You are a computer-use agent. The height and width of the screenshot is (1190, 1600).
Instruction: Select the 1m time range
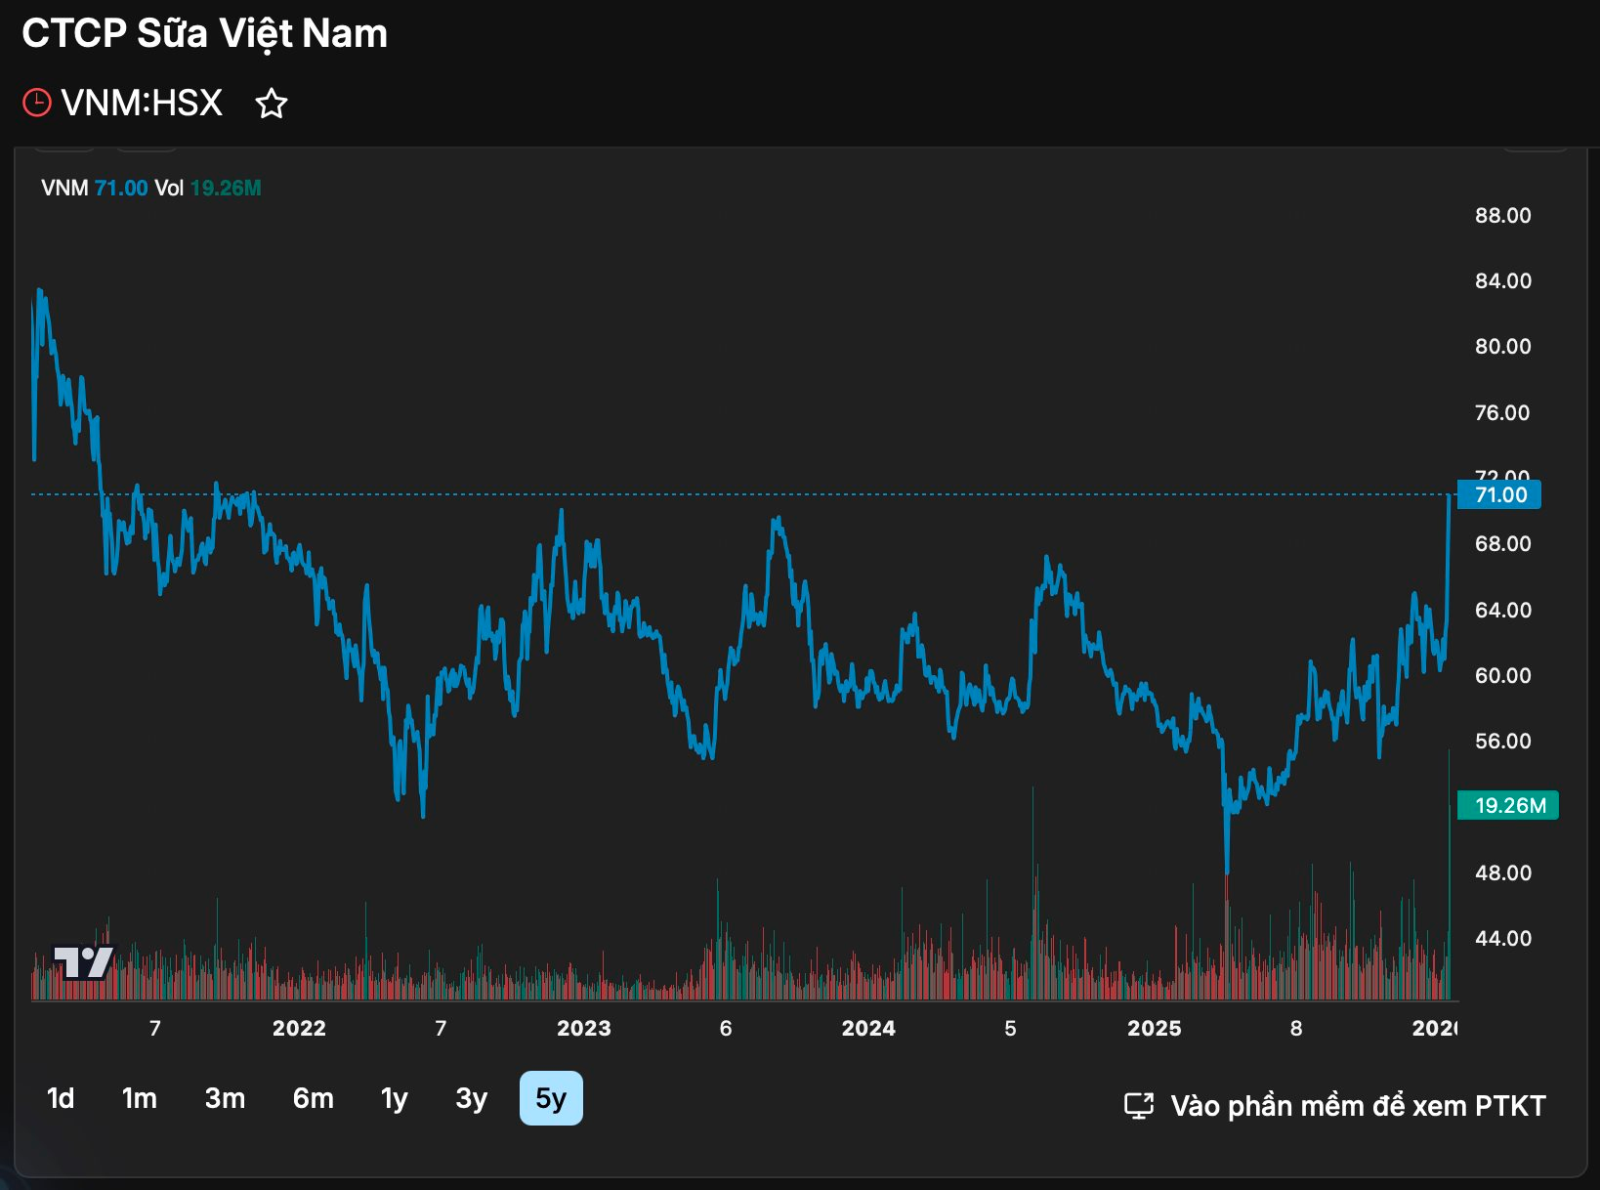pyautogui.click(x=139, y=1098)
